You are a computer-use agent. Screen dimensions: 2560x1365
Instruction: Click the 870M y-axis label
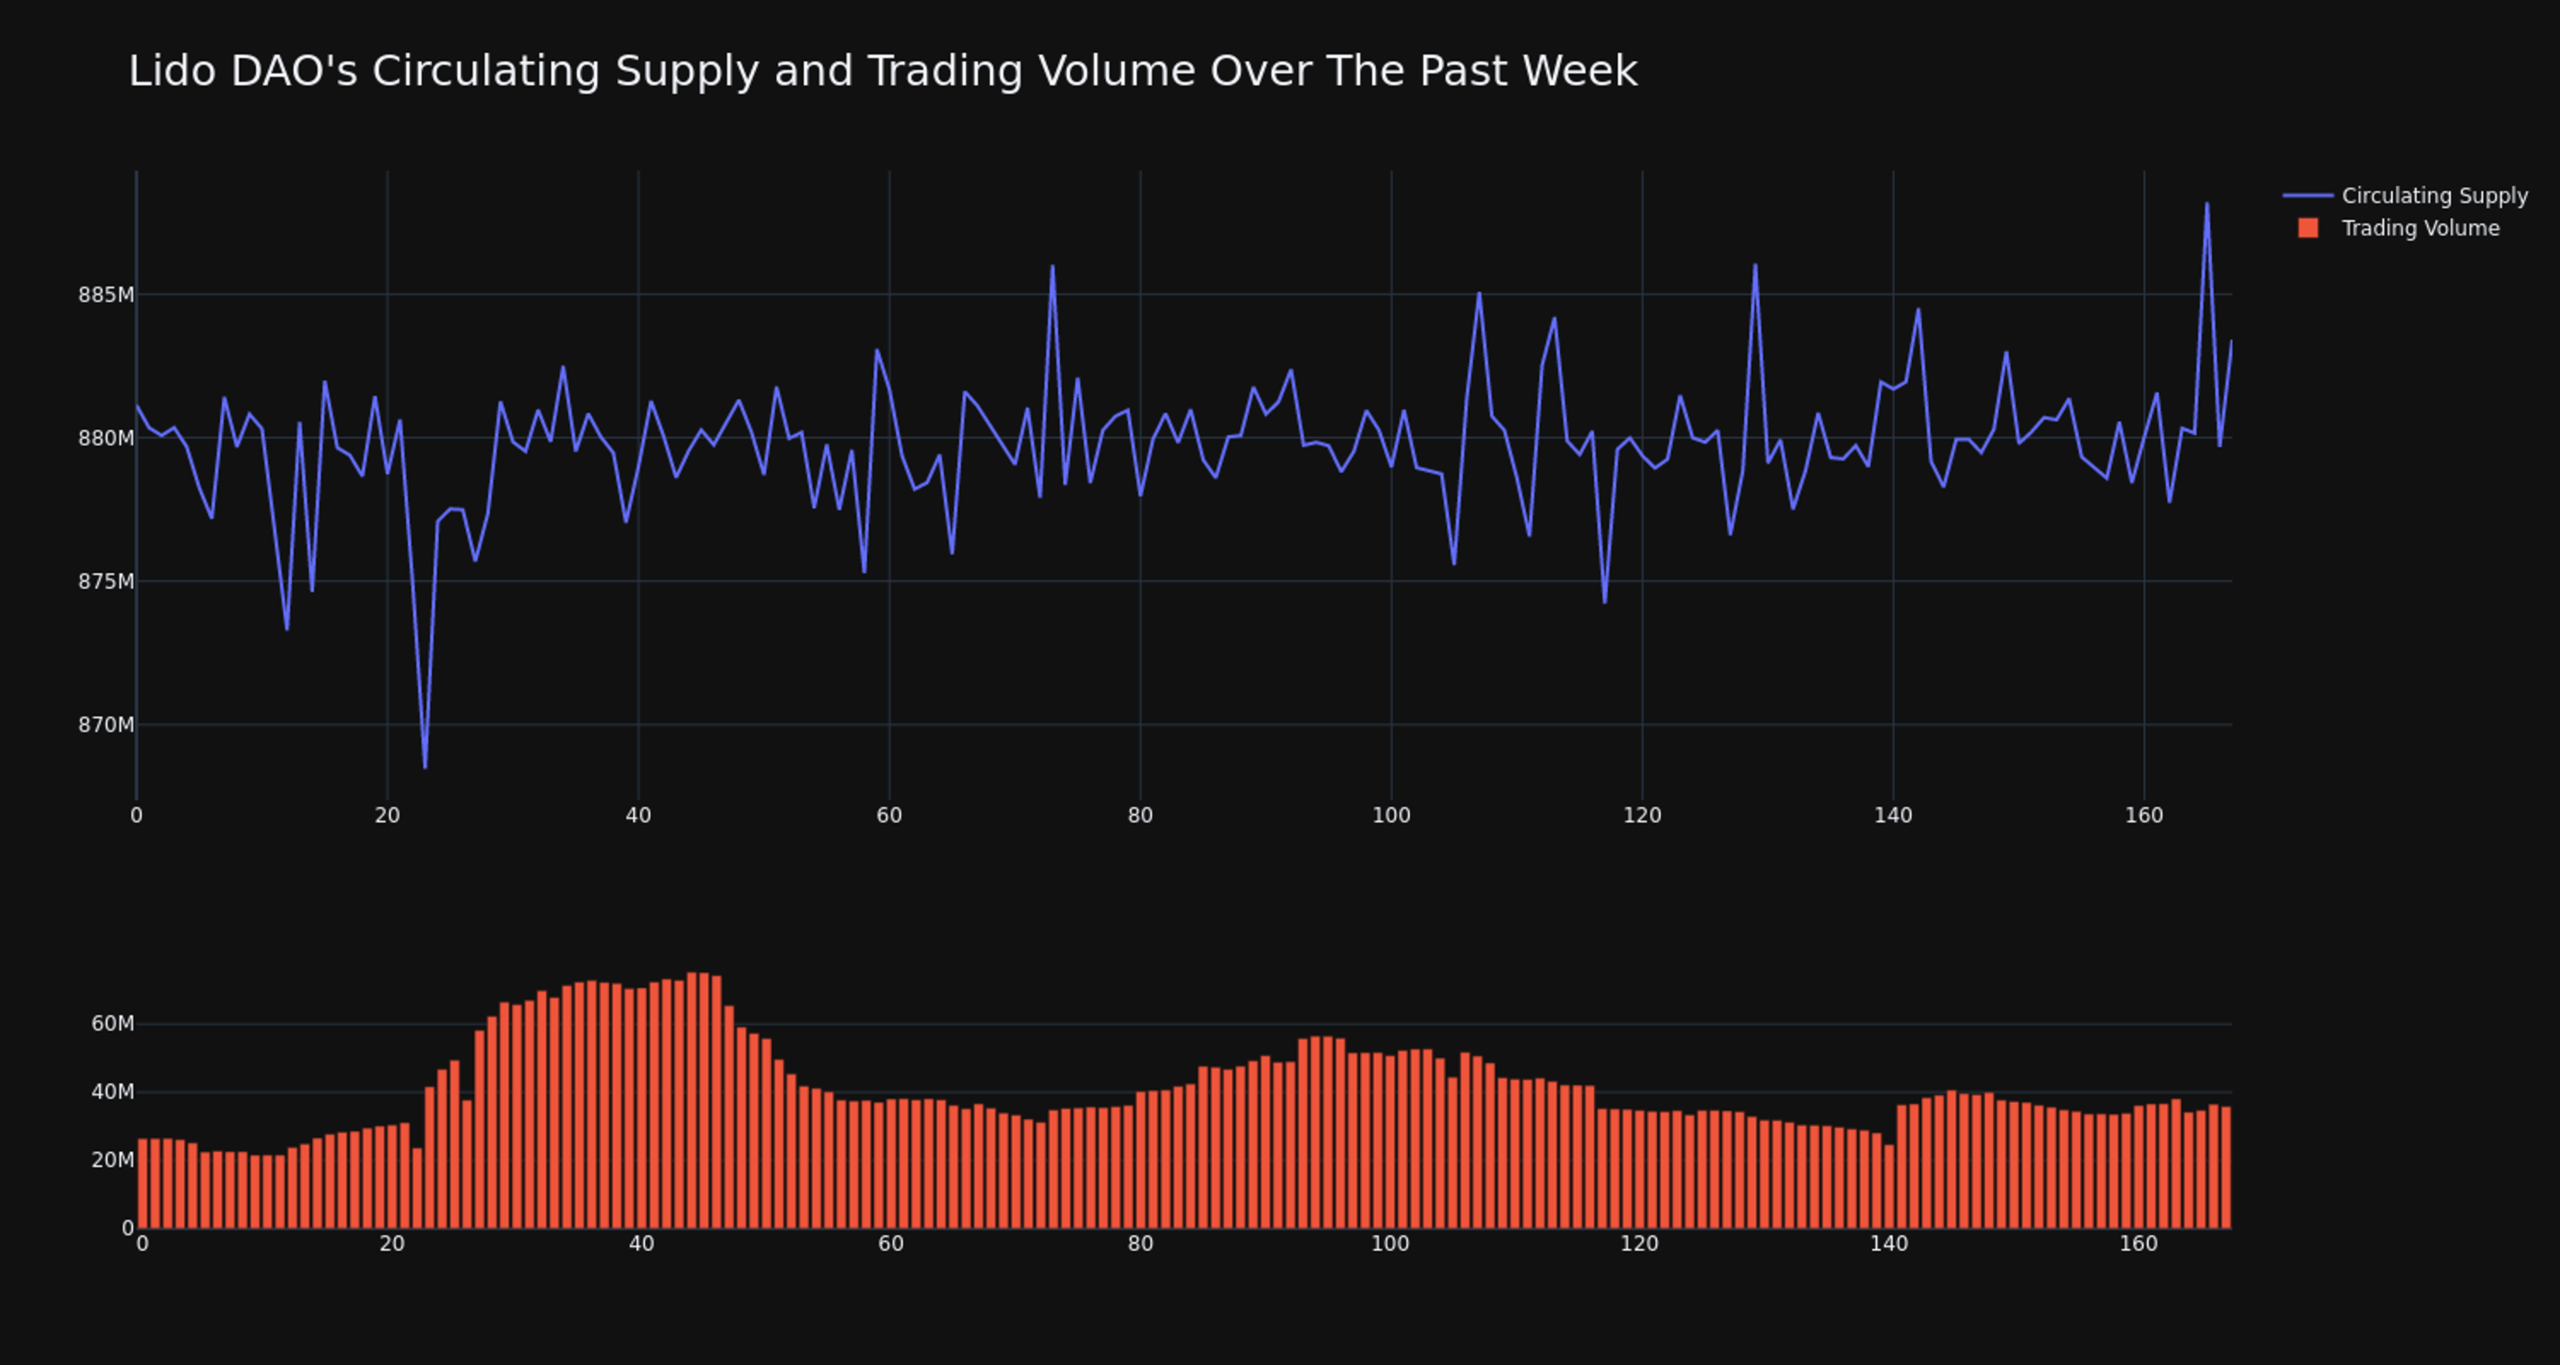coord(105,725)
